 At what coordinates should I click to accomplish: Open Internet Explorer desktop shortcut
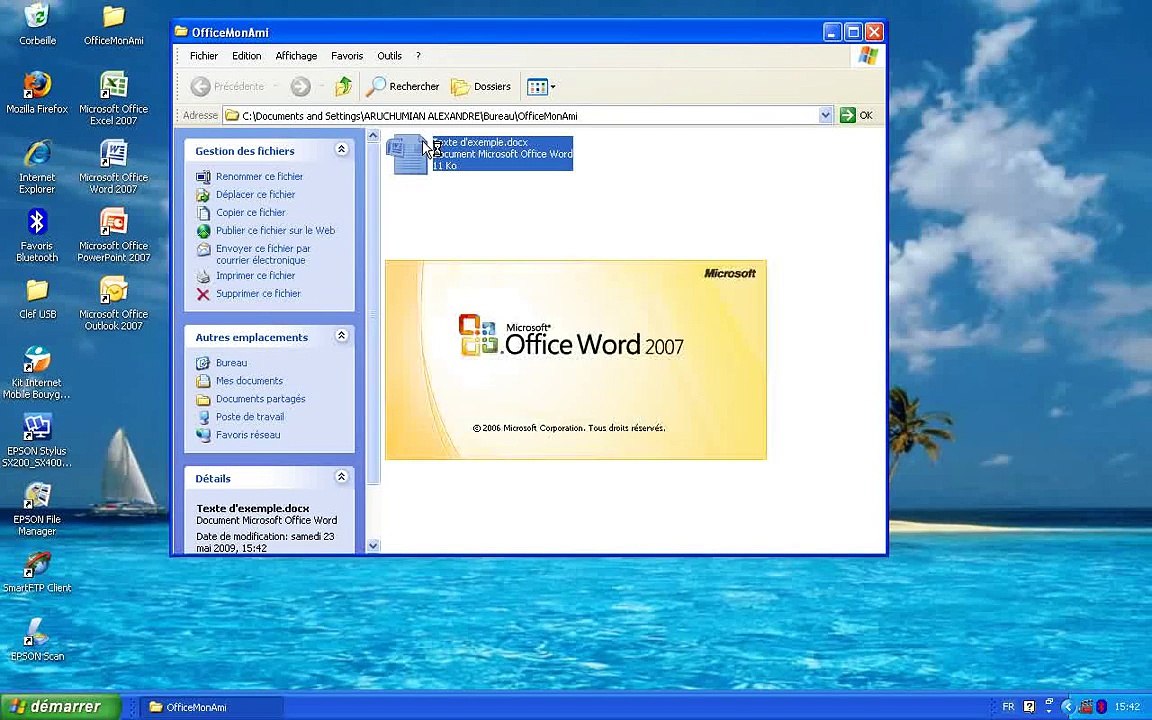point(37,166)
